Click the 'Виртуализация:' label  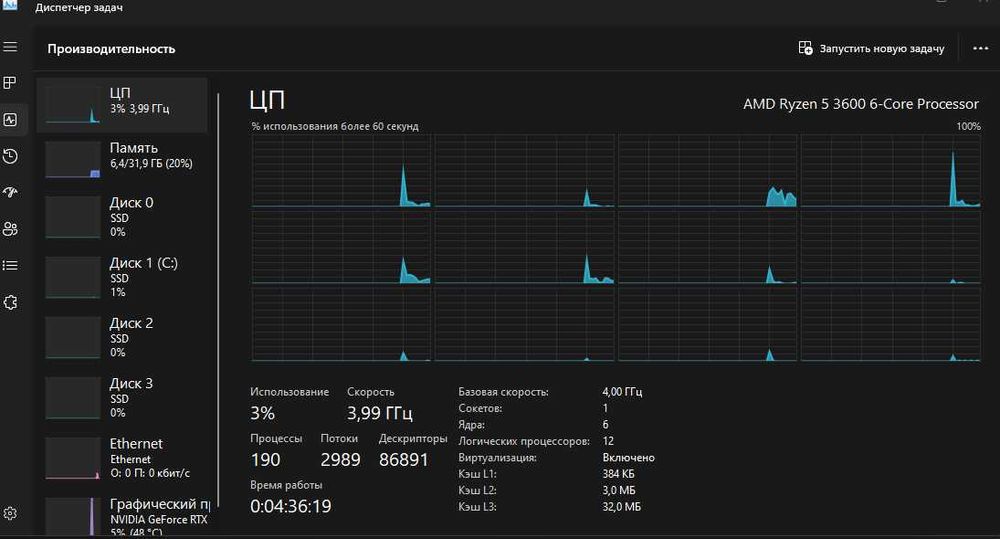coord(497,458)
